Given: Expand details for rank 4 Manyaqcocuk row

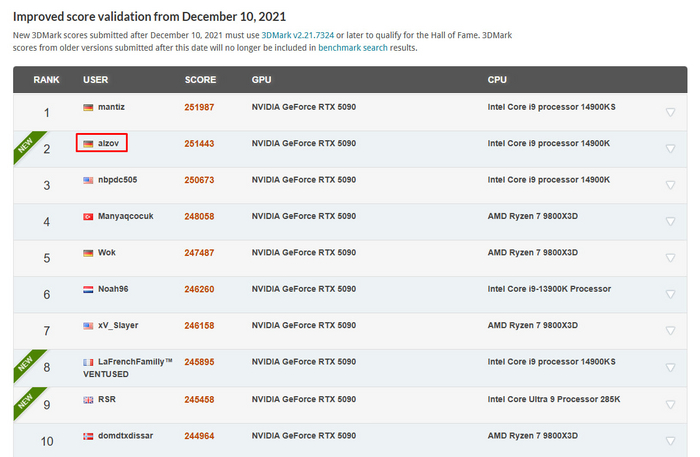Looking at the screenshot, I should (670, 221).
